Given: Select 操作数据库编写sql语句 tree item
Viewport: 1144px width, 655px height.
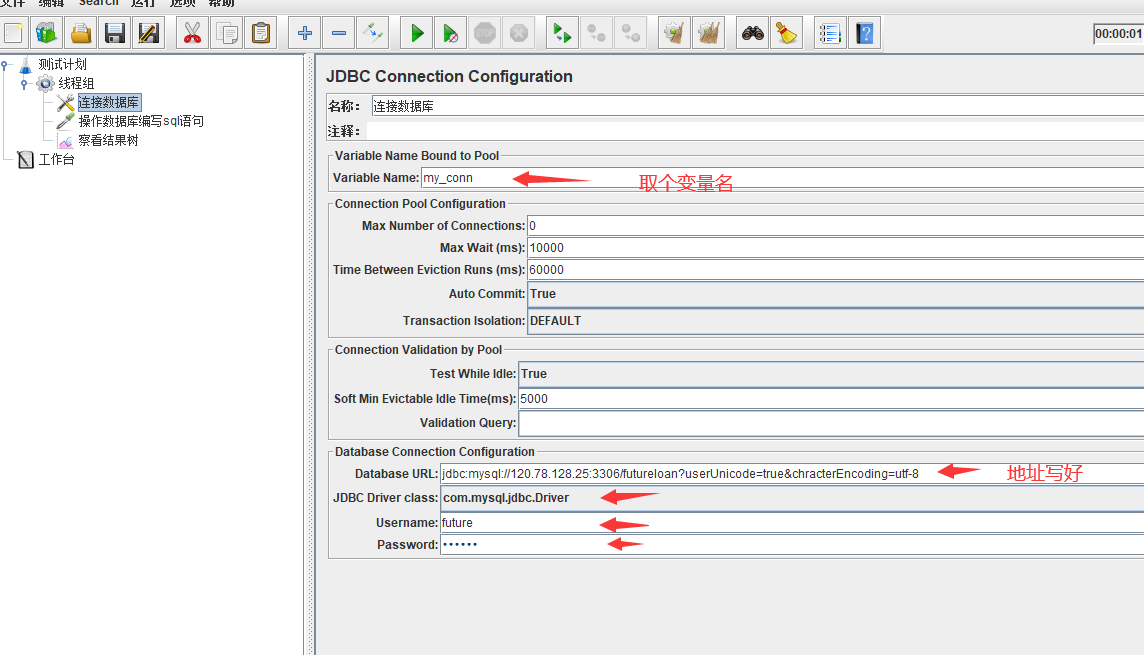Looking at the screenshot, I should (141, 122).
